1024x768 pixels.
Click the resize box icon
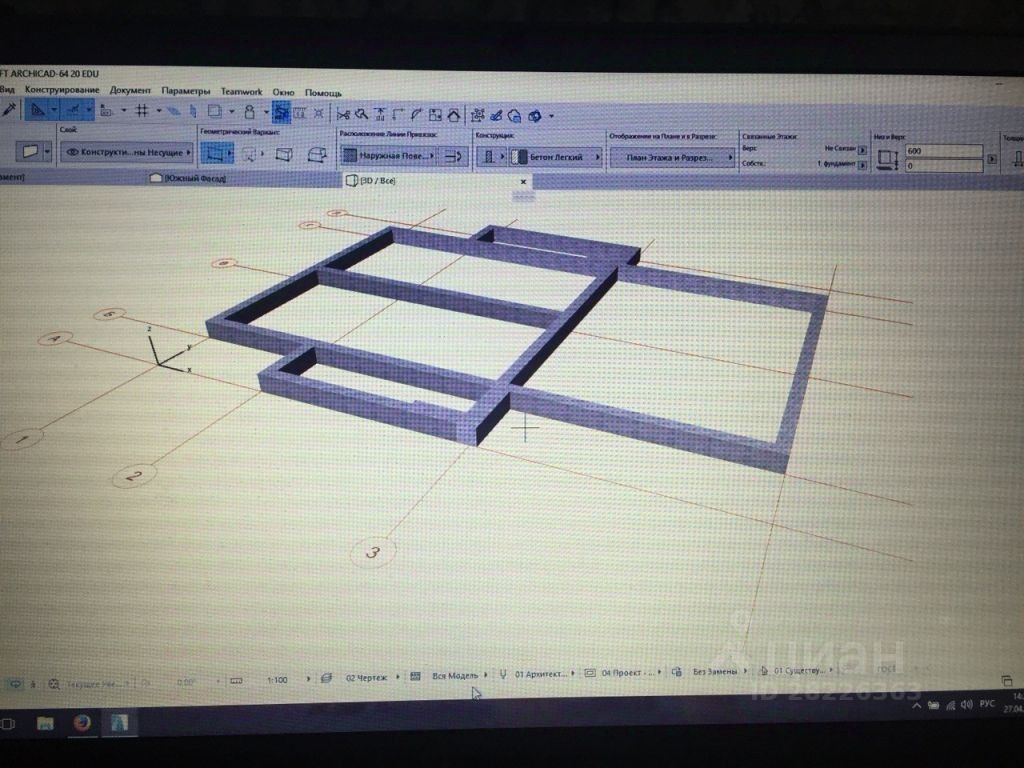435,116
